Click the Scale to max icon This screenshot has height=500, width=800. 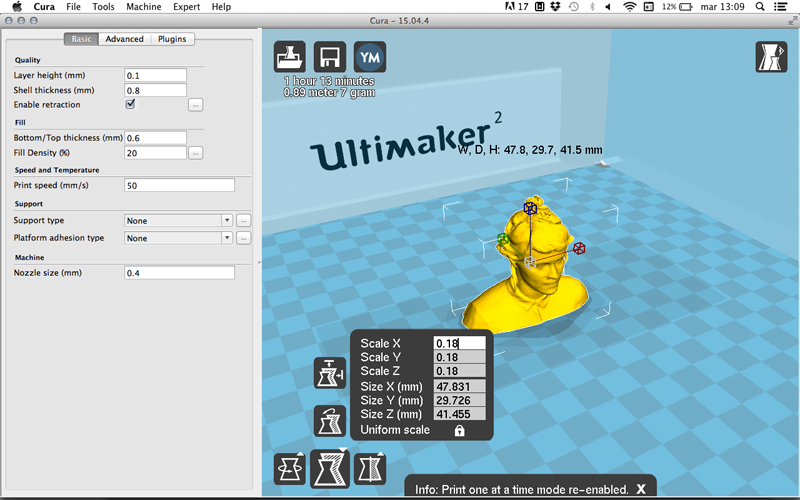tap(330, 373)
